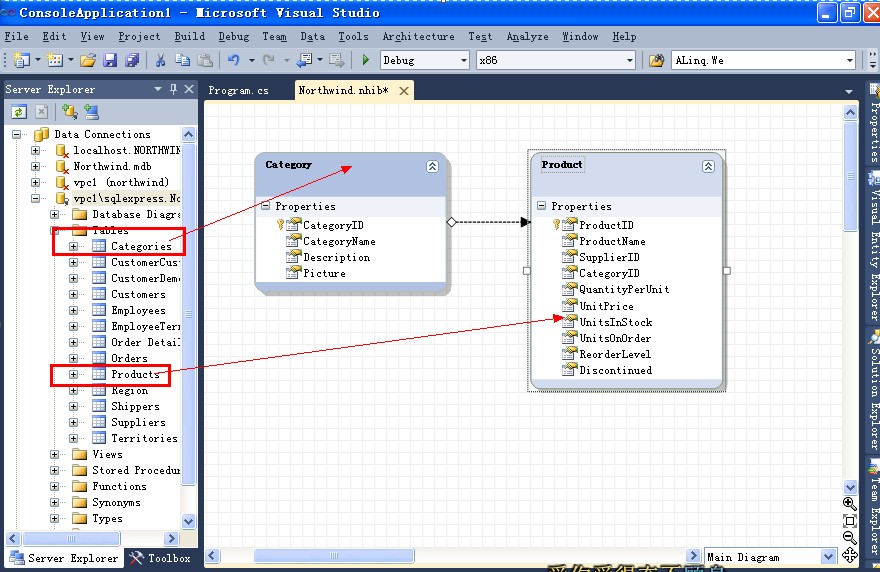Click the Paste toolbar icon
Viewport: 880px width, 572px height.
point(205,60)
